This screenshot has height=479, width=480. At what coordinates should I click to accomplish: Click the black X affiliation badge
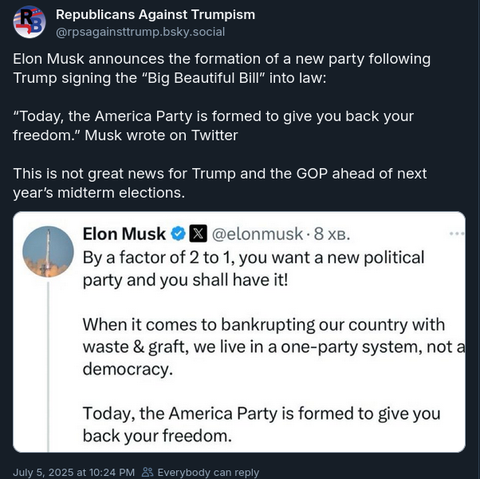(x=198, y=234)
